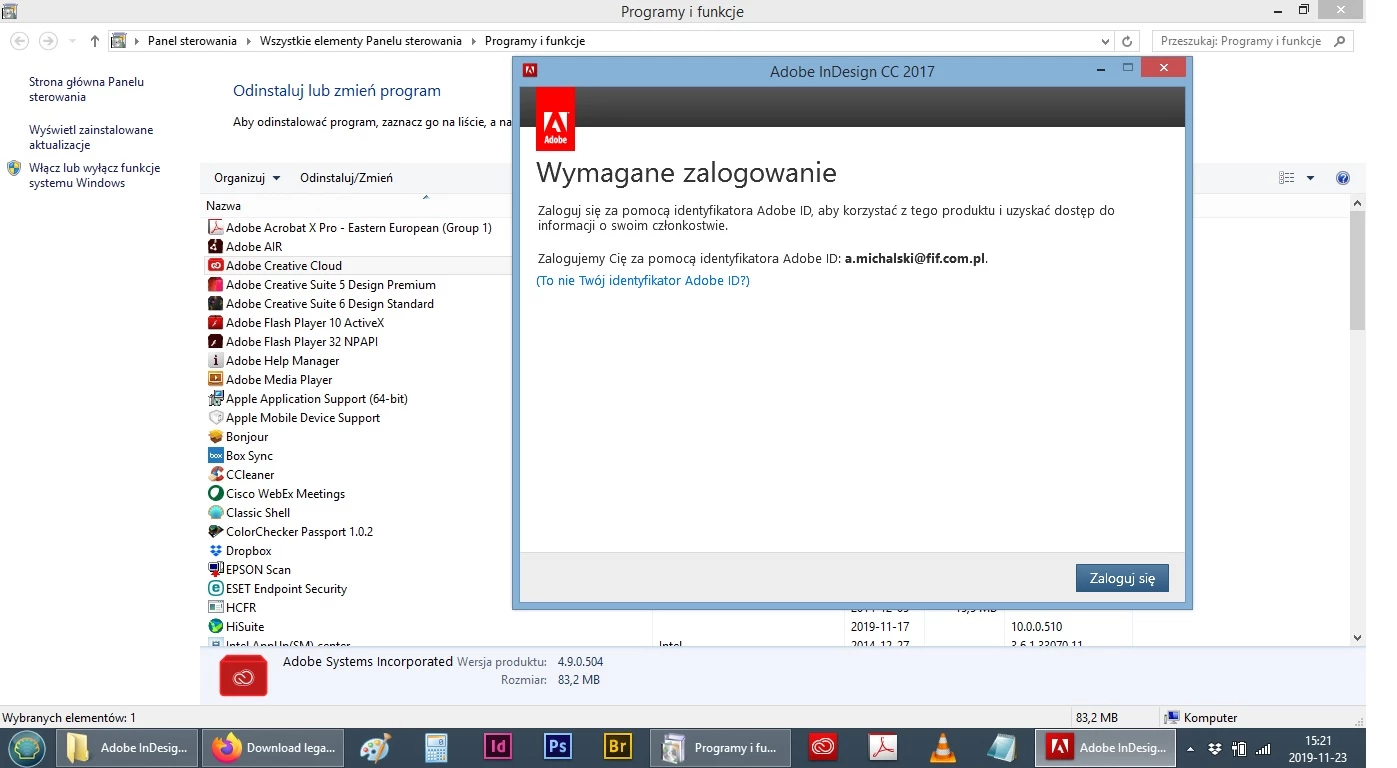Image resolution: width=1397 pixels, height=768 pixels.
Task: Select Adobe Acrobat X Pro icon in list
Action: (215, 228)
